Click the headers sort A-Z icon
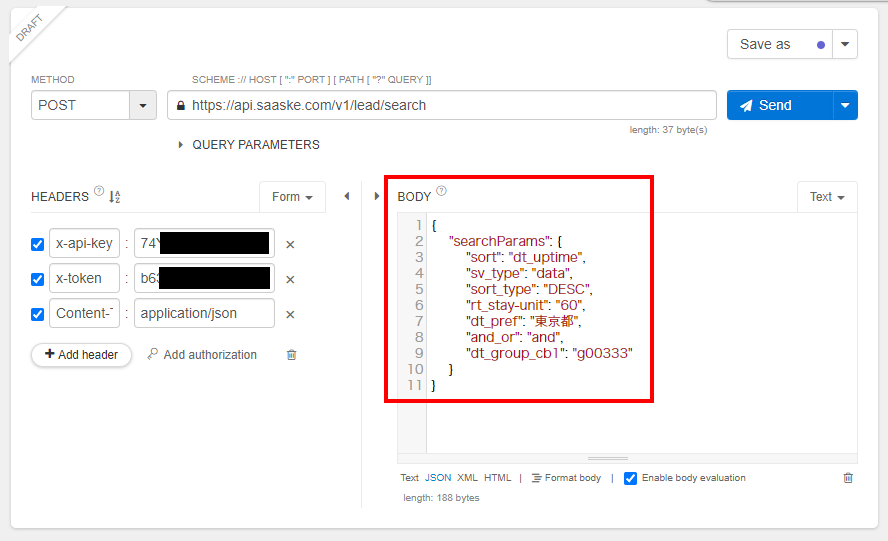 tap(114, 197)
